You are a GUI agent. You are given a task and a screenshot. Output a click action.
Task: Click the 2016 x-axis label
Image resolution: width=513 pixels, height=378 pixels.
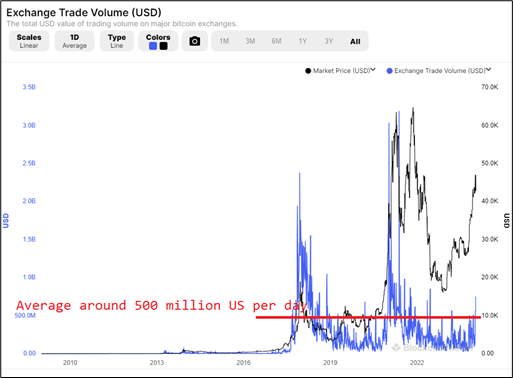tap(243, 363)
